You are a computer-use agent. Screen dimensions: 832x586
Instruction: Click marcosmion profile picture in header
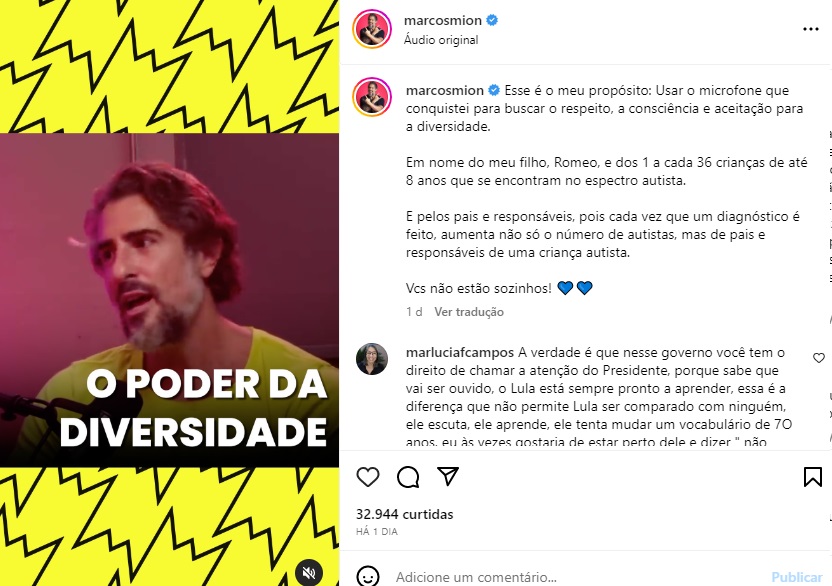[372, 29]
